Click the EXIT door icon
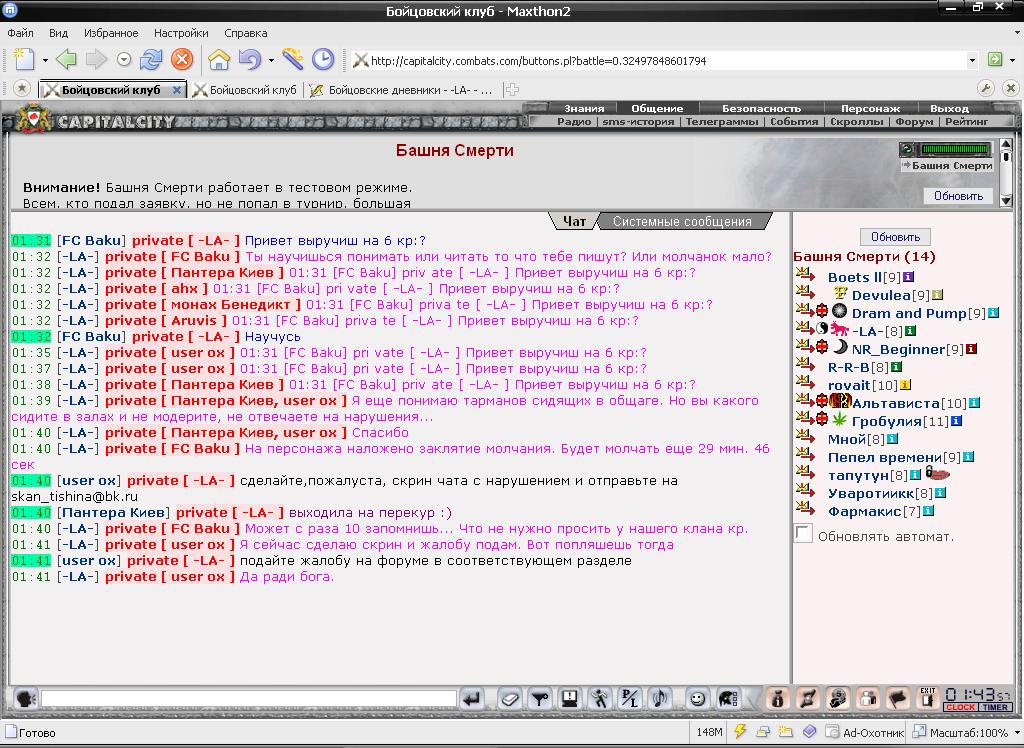Viewport: 1024px width, 748px height. [x=928, y=698]
